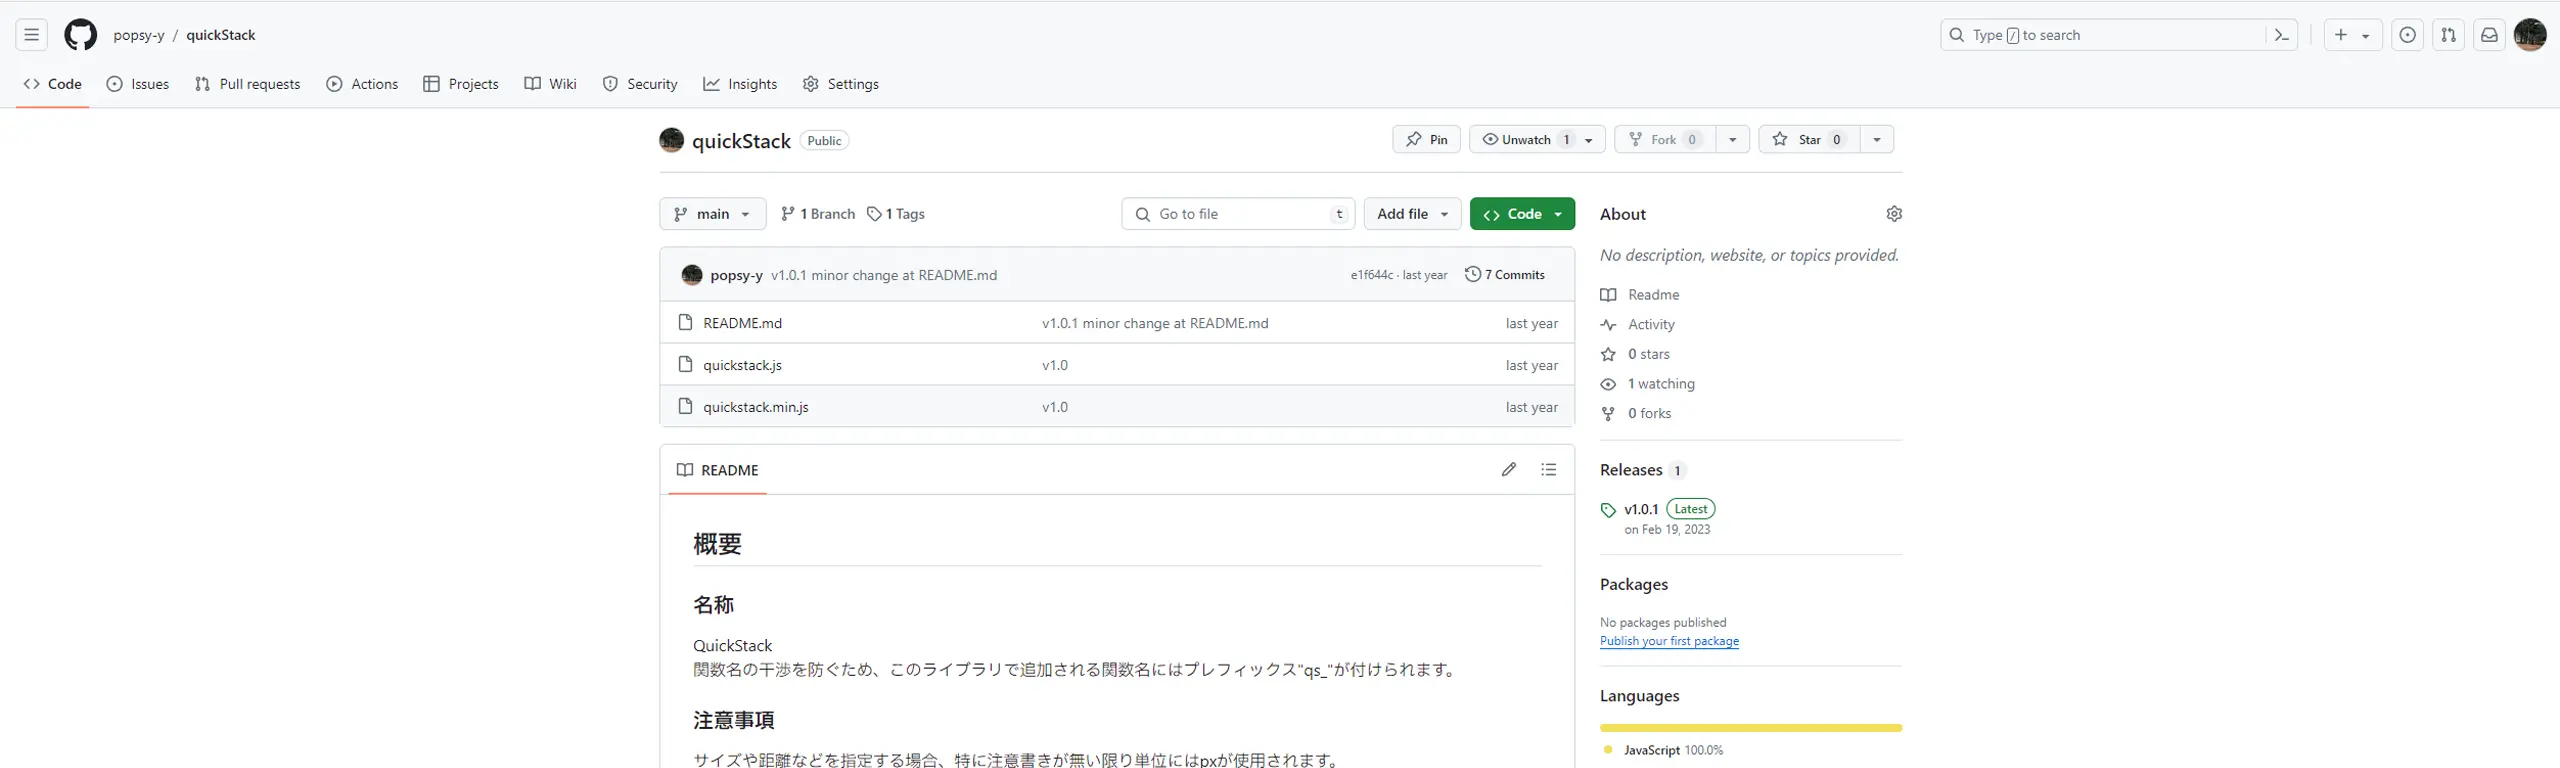This screenshot has height=768, width=2560.
Task: Open the command palette icon
Action: [2281, 35]
